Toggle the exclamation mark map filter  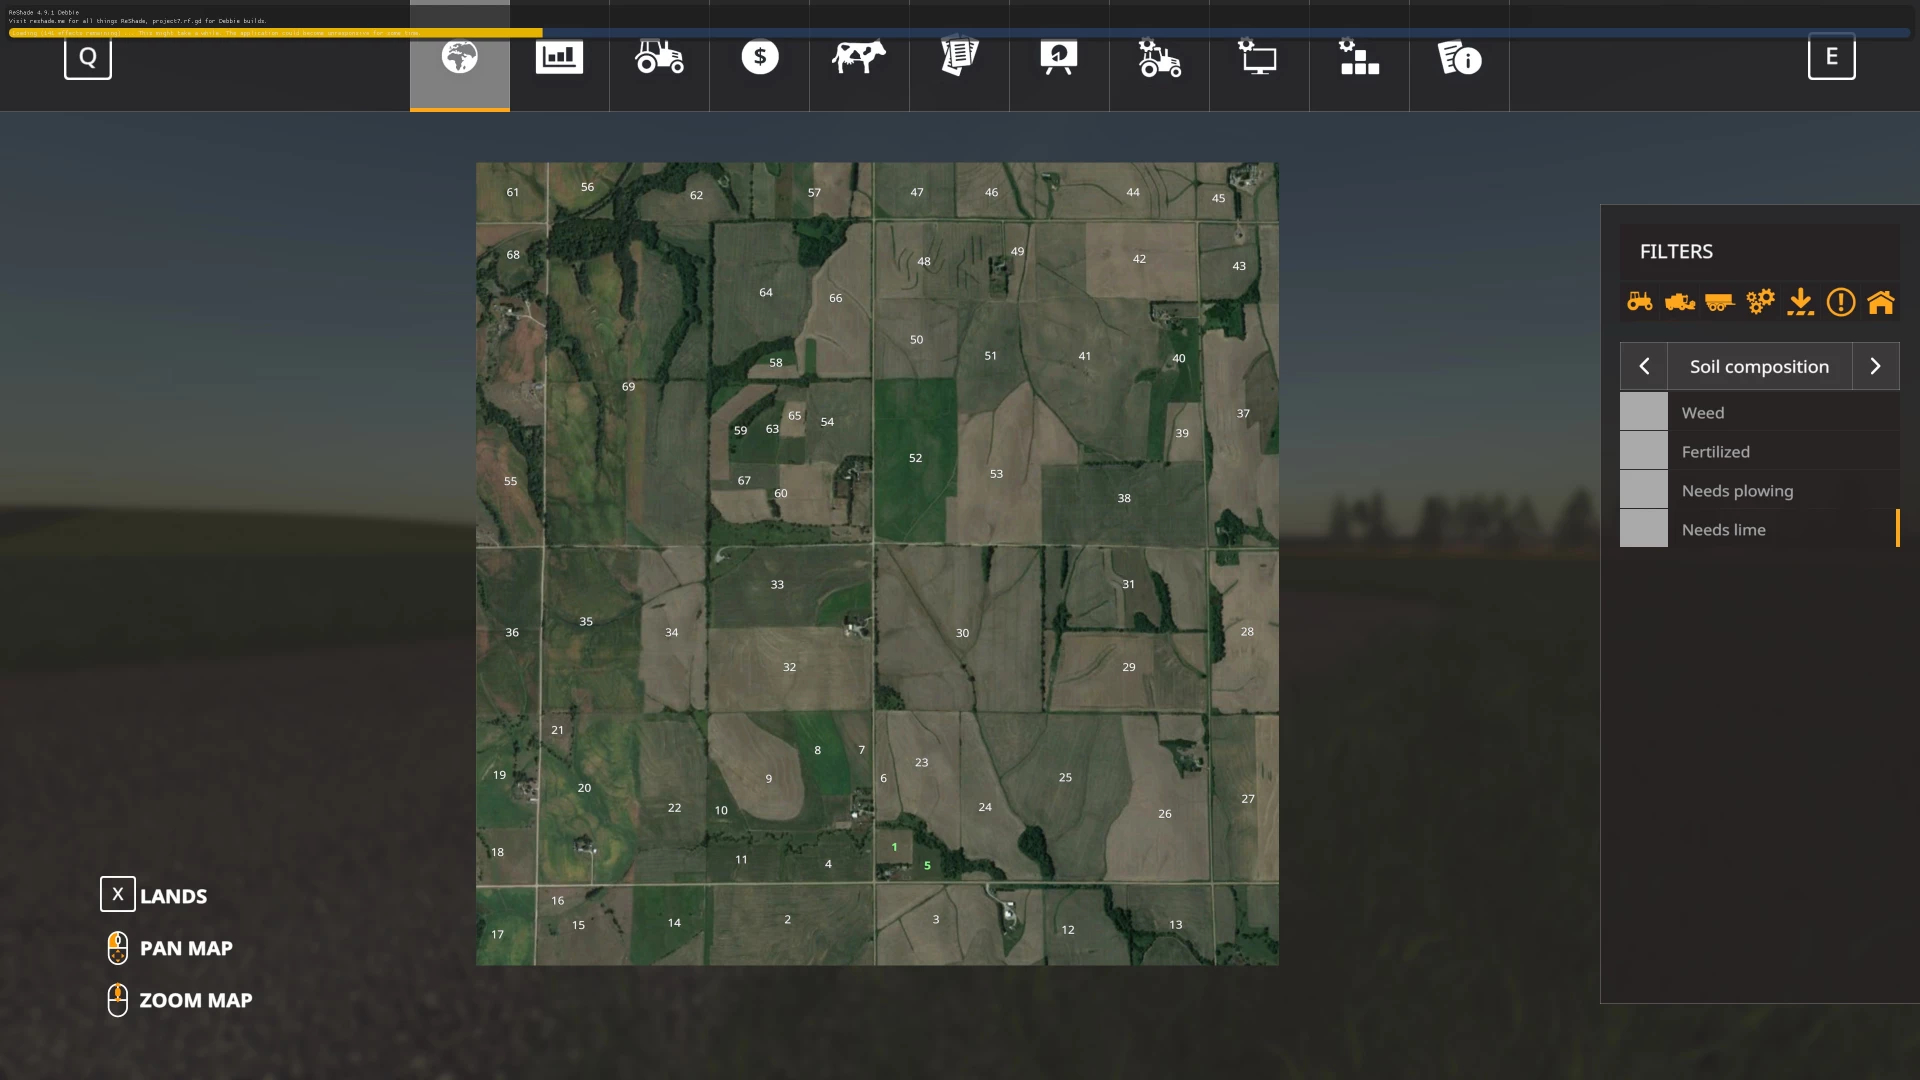point(1840,301)
